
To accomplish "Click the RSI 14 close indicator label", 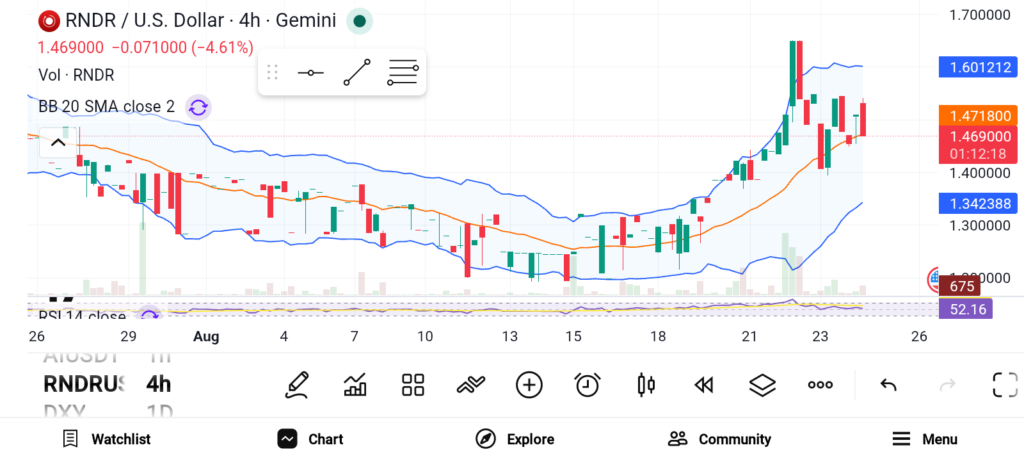I will pyautogui.click(x=82, y=317).
